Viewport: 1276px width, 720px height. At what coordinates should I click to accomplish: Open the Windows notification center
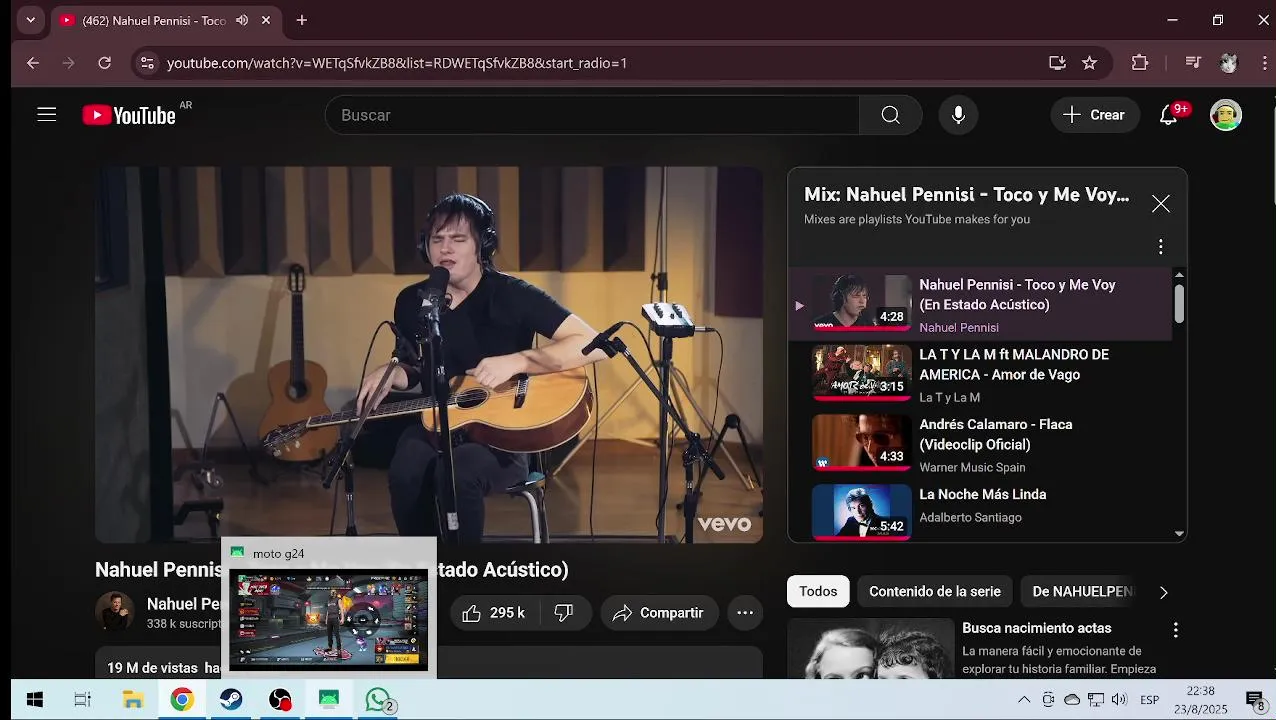coord(1255,700)
